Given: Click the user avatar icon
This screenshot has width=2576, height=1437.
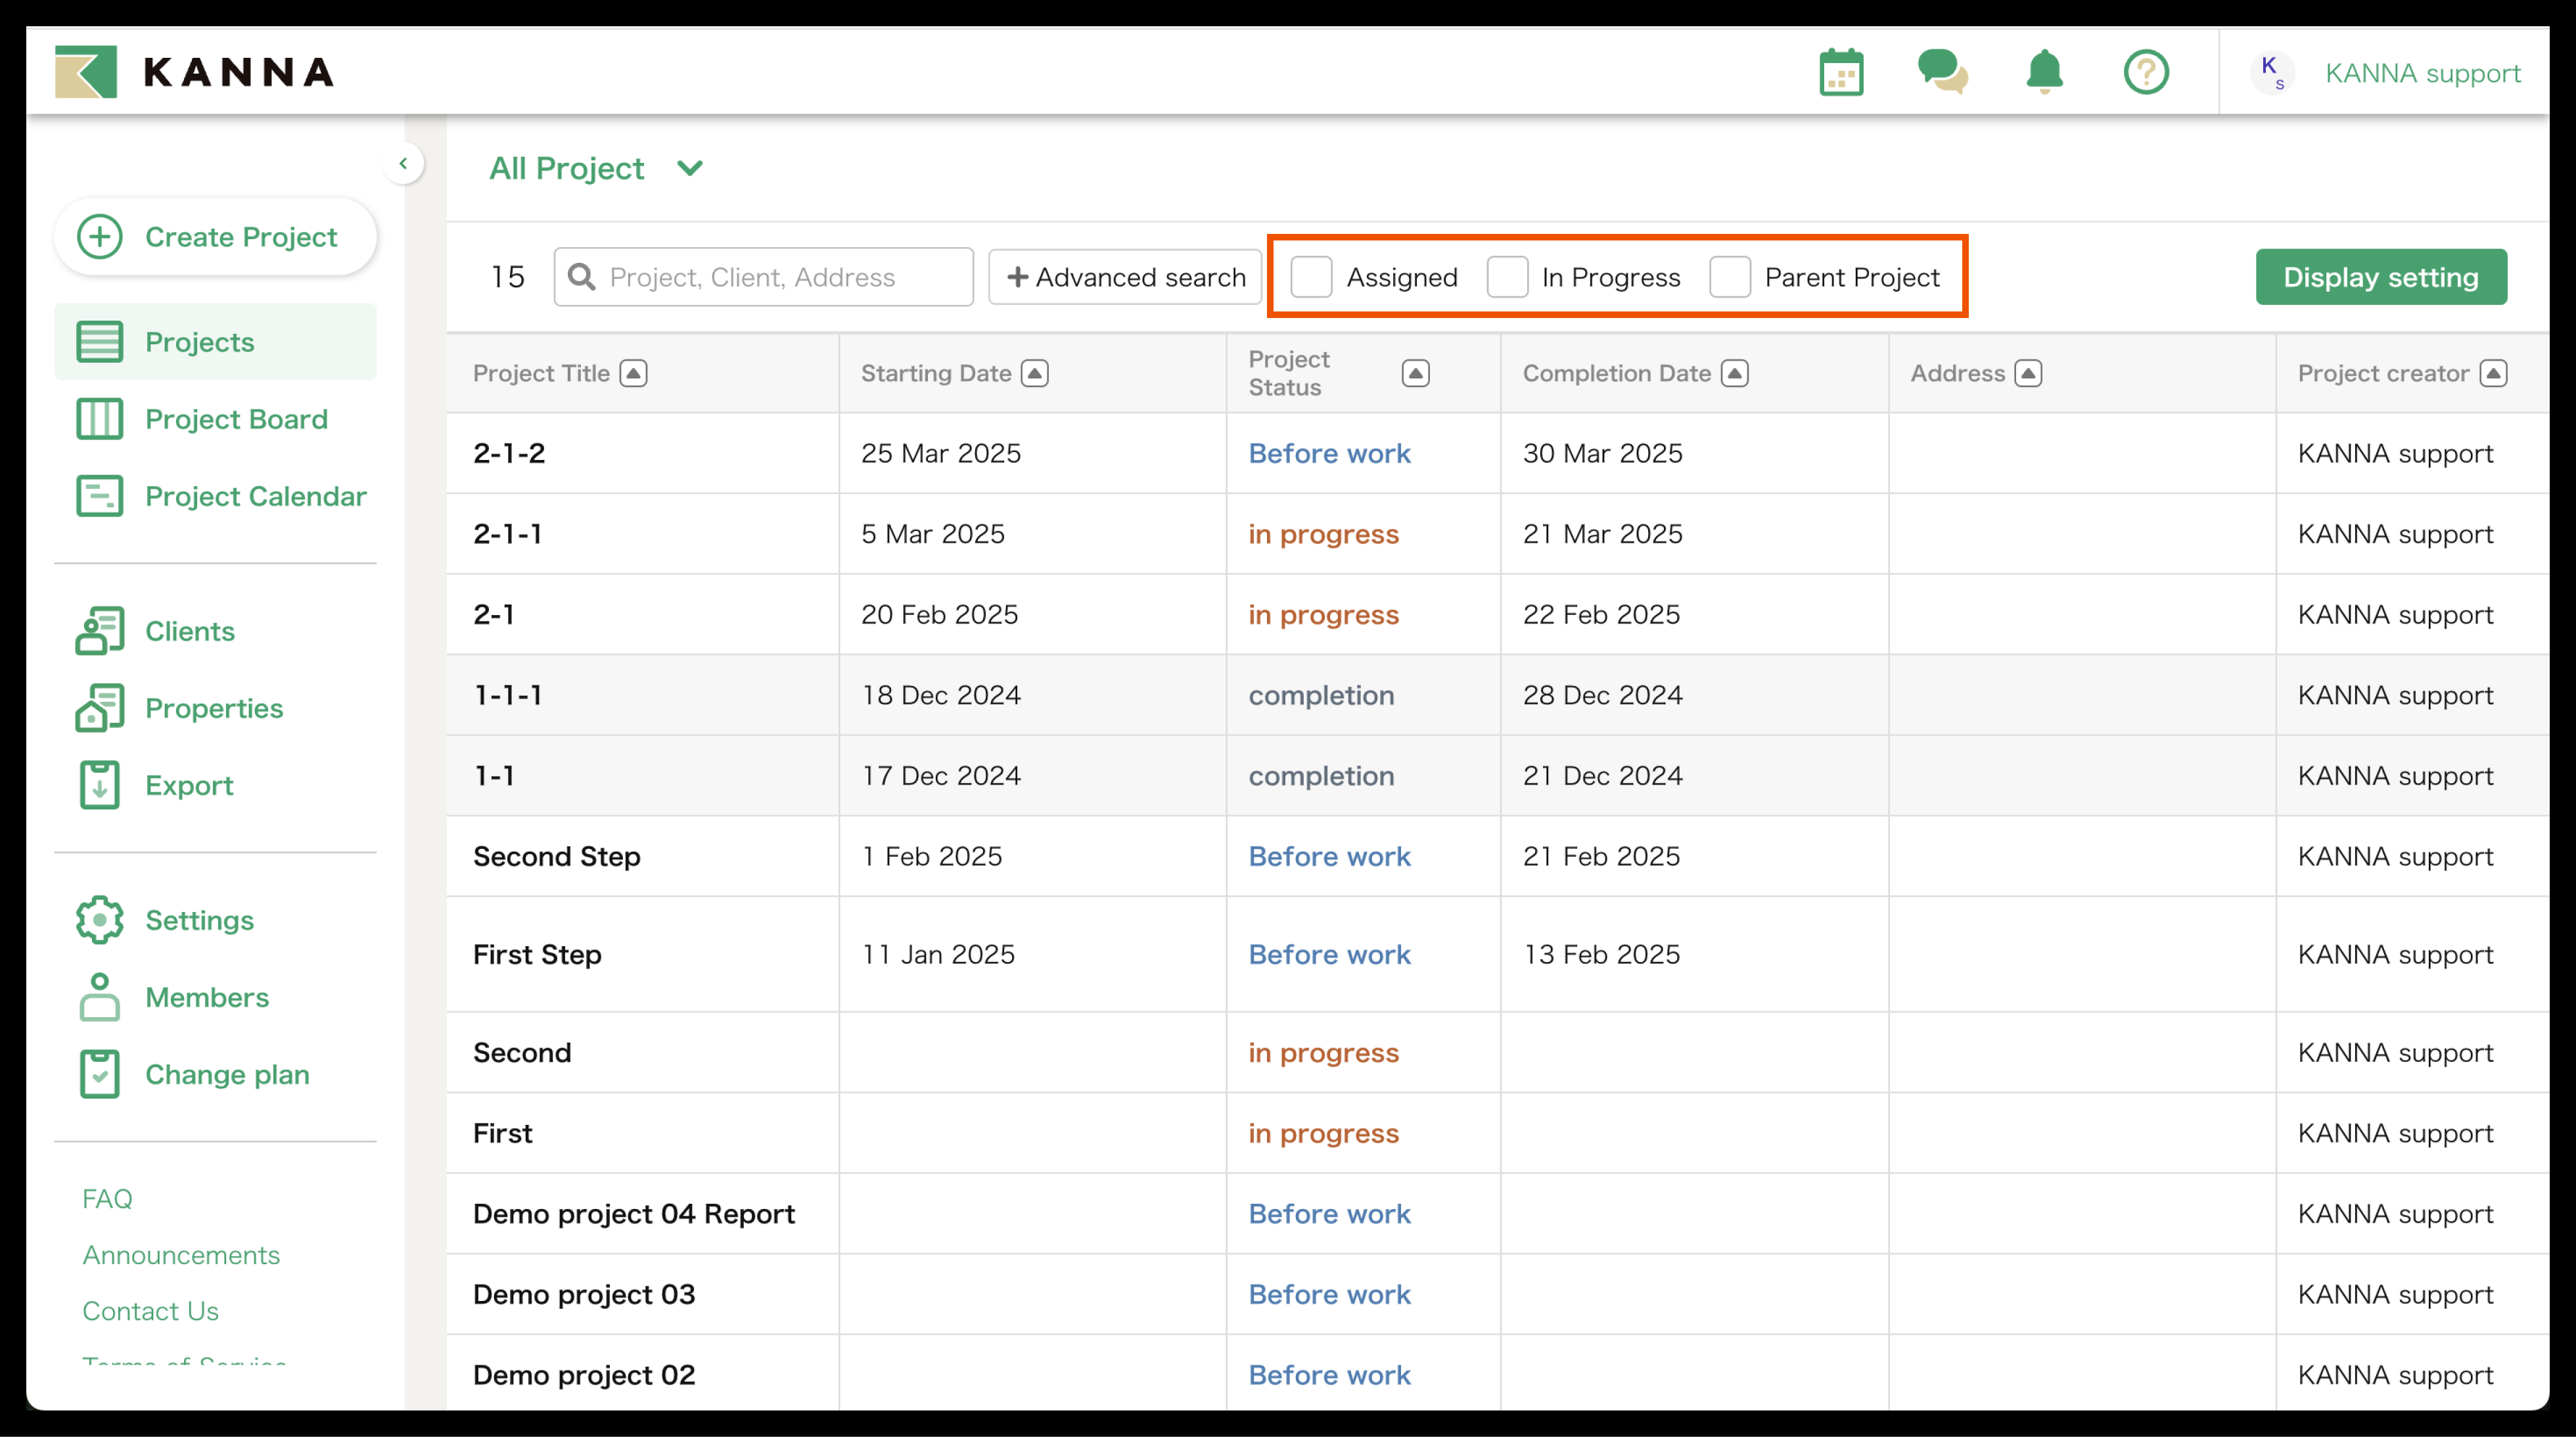Looking at the screenshot, I should point(2272,73).
